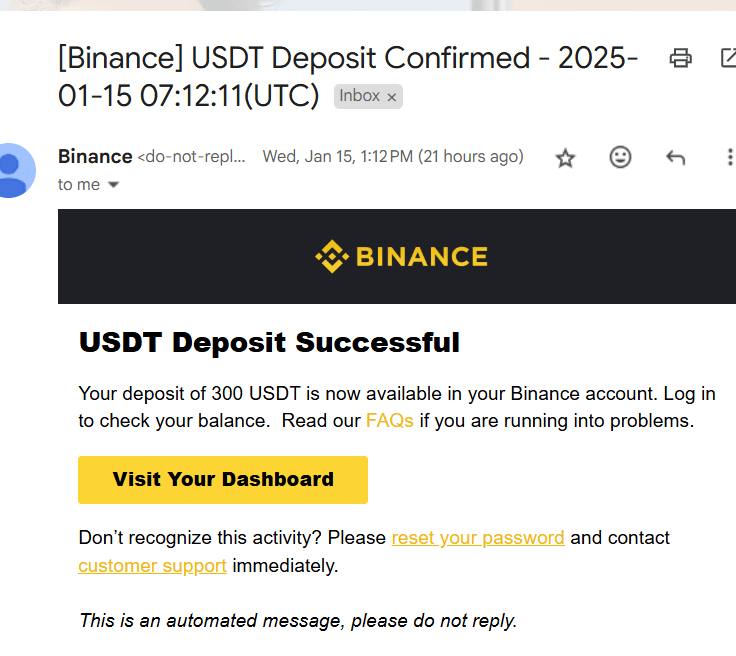Click the Binance logo in the banner
736x656 pixels.
click(401, 257)
